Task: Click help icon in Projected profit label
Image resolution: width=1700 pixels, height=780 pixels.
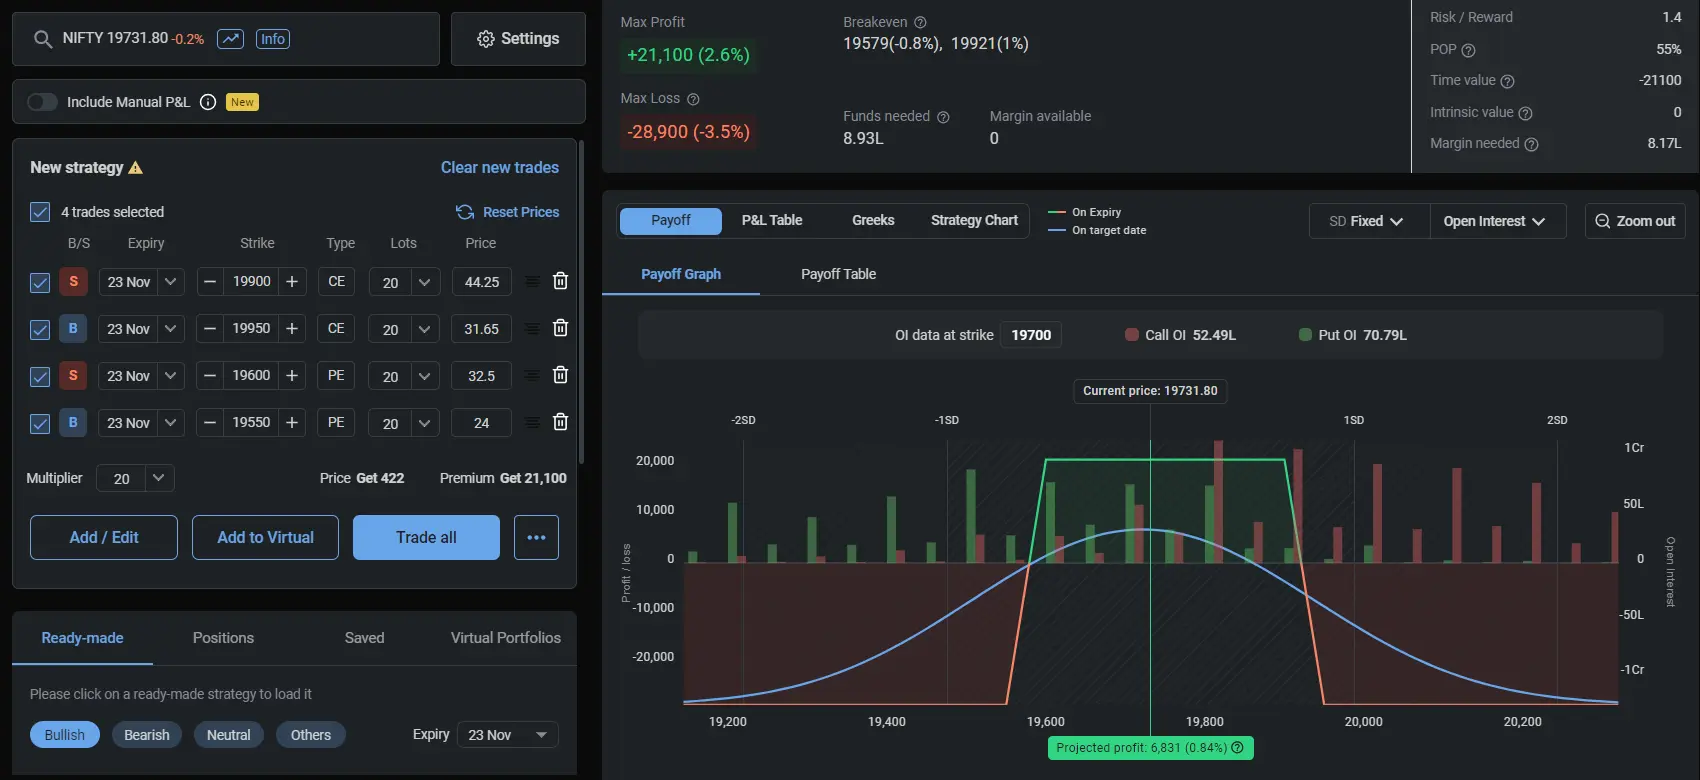Action: pos(1237,747)
